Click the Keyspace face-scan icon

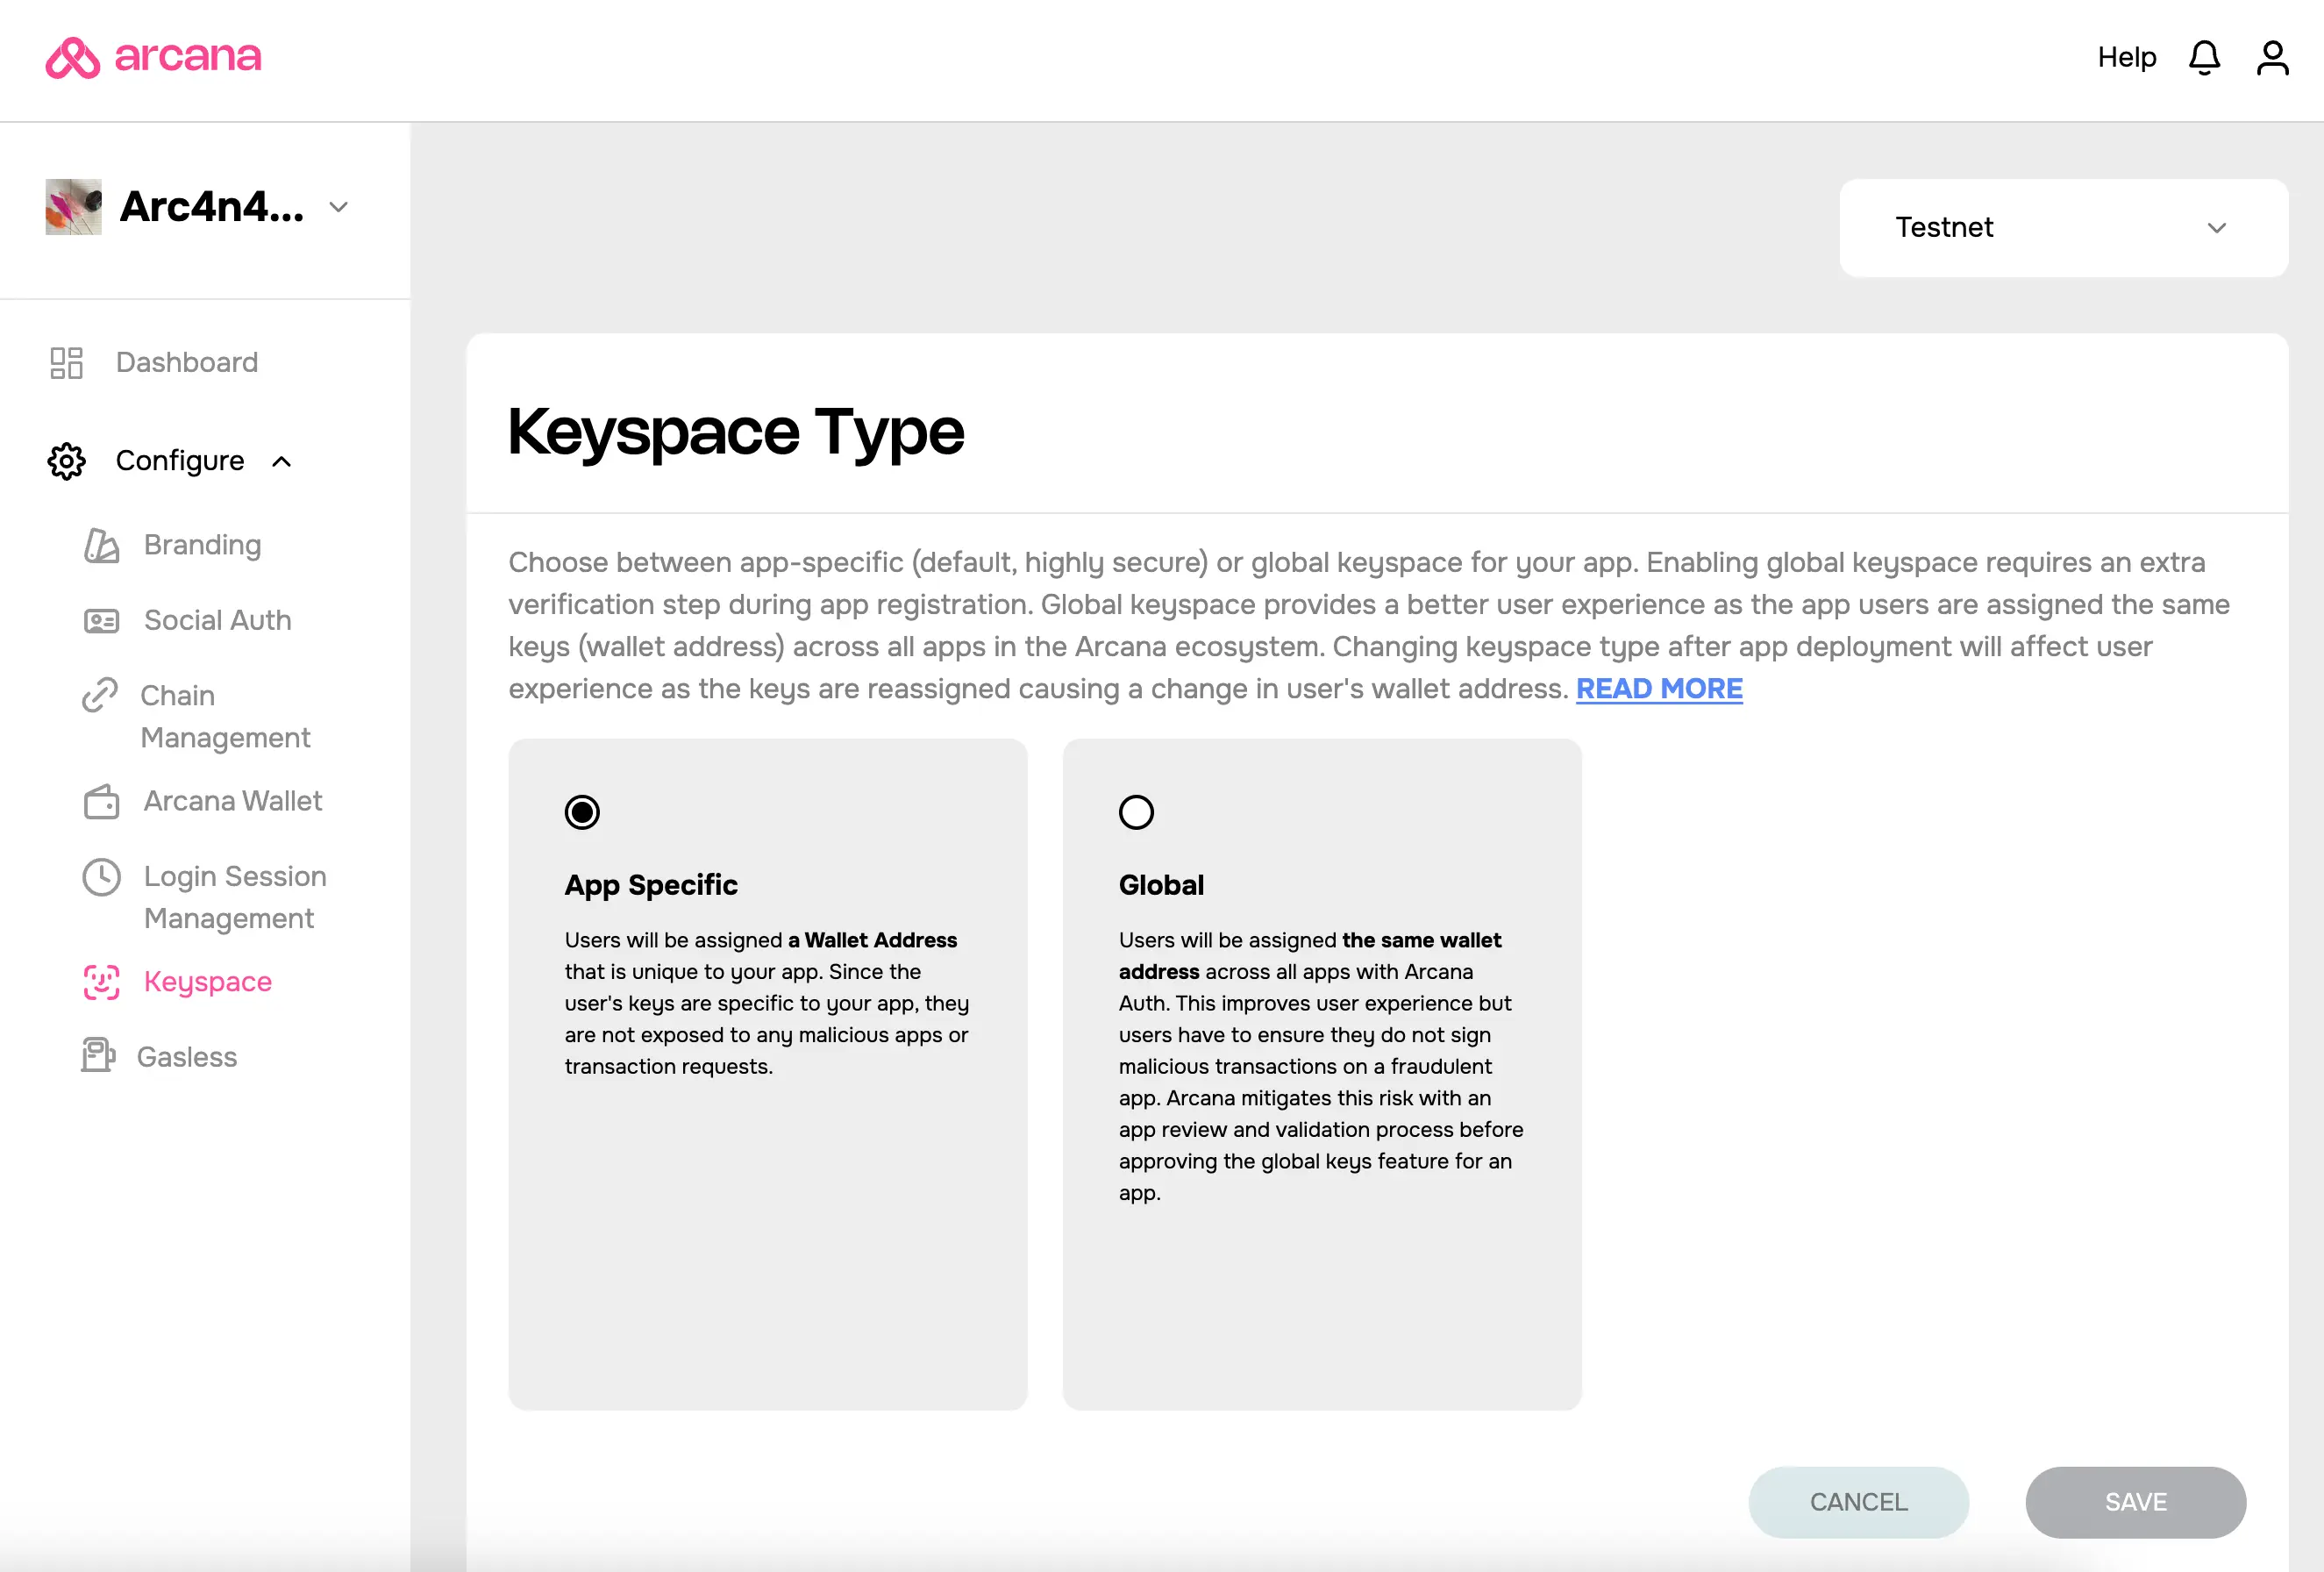[101, 982]
